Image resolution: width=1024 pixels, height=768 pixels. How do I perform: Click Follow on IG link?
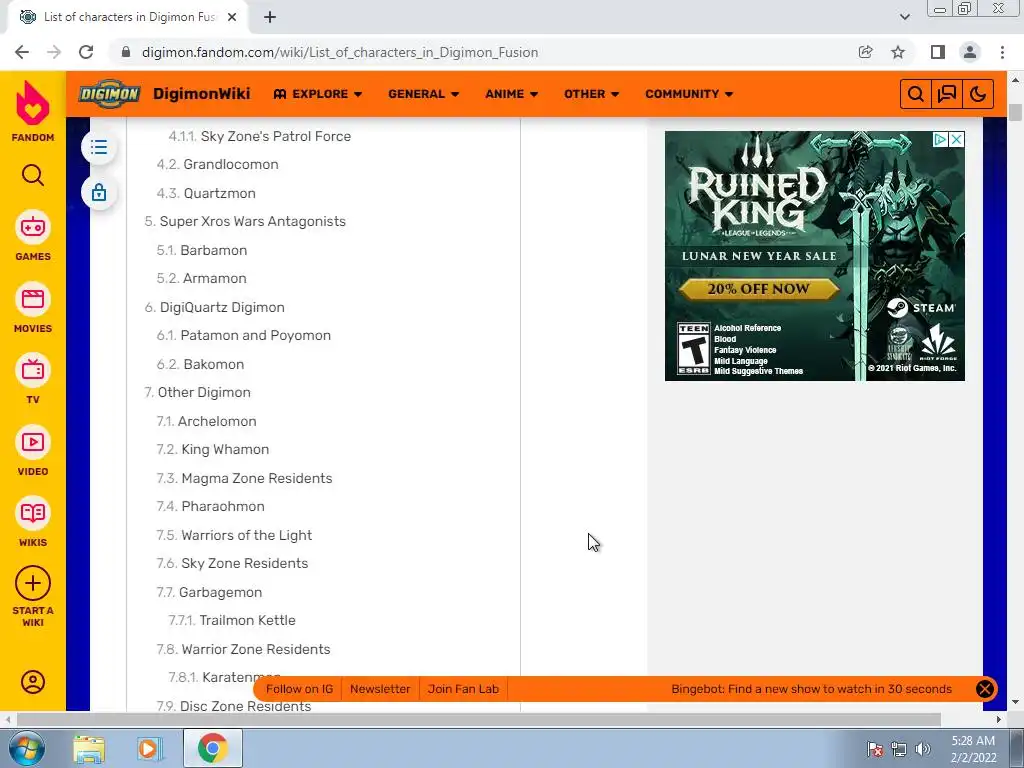click(299, 689)
